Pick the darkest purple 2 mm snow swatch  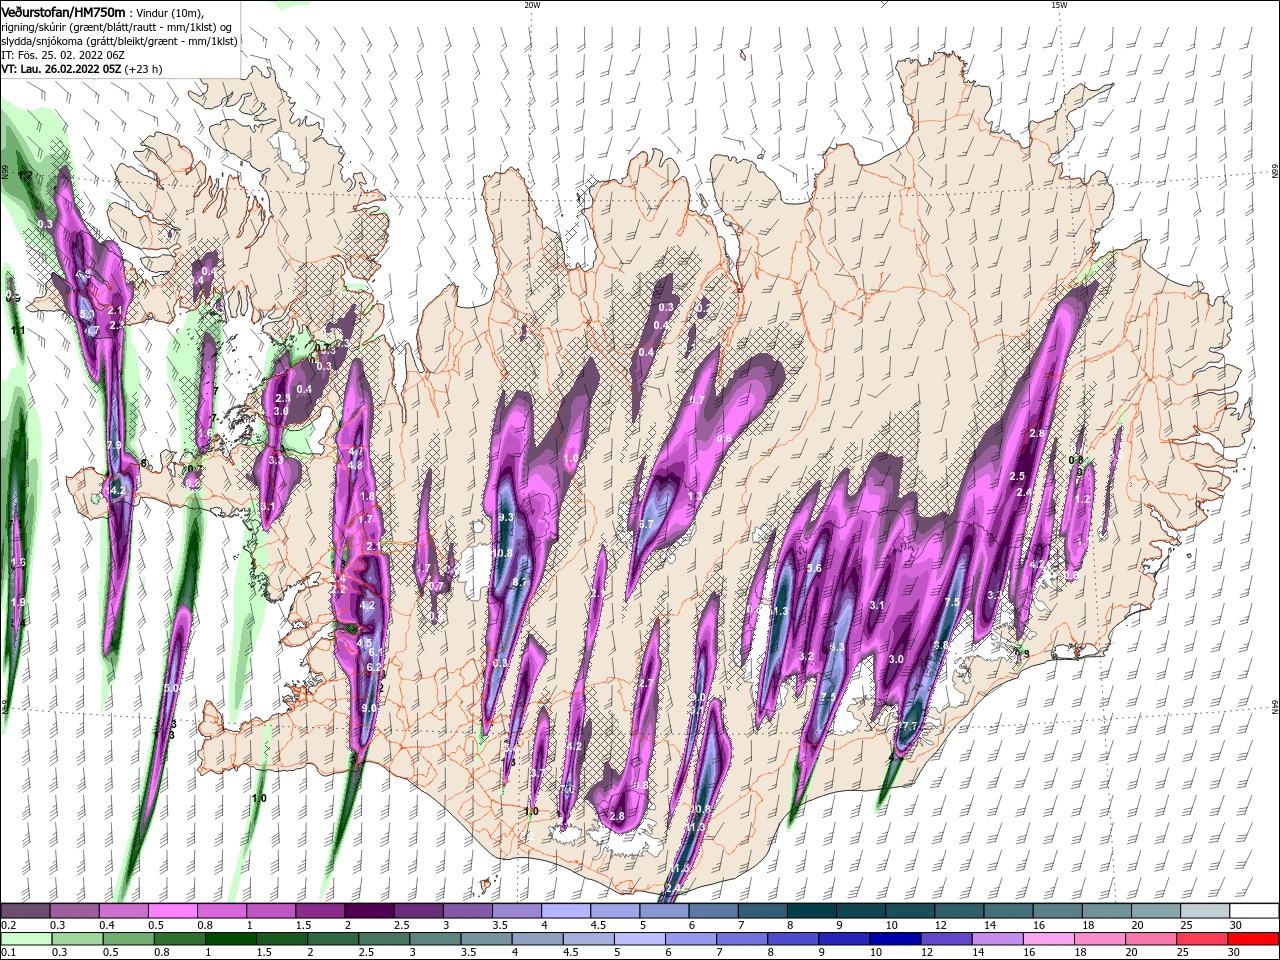pos(369,911)
